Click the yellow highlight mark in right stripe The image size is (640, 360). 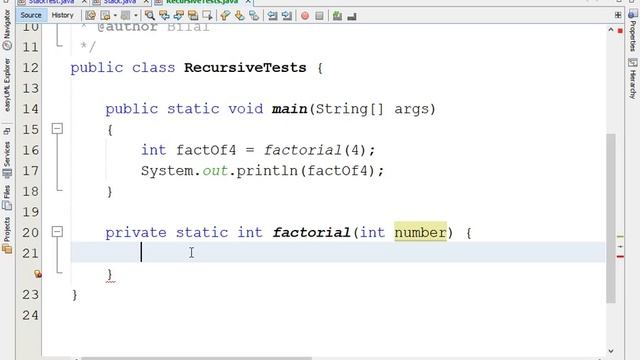pos(620,236)
